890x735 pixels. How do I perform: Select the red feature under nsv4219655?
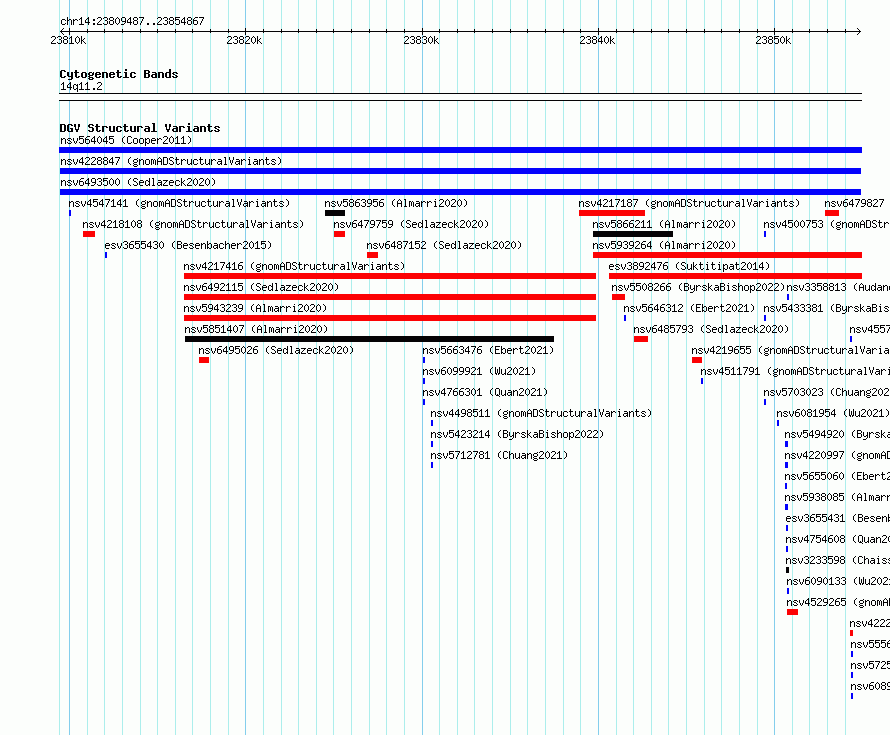click(x=697, y=360)
